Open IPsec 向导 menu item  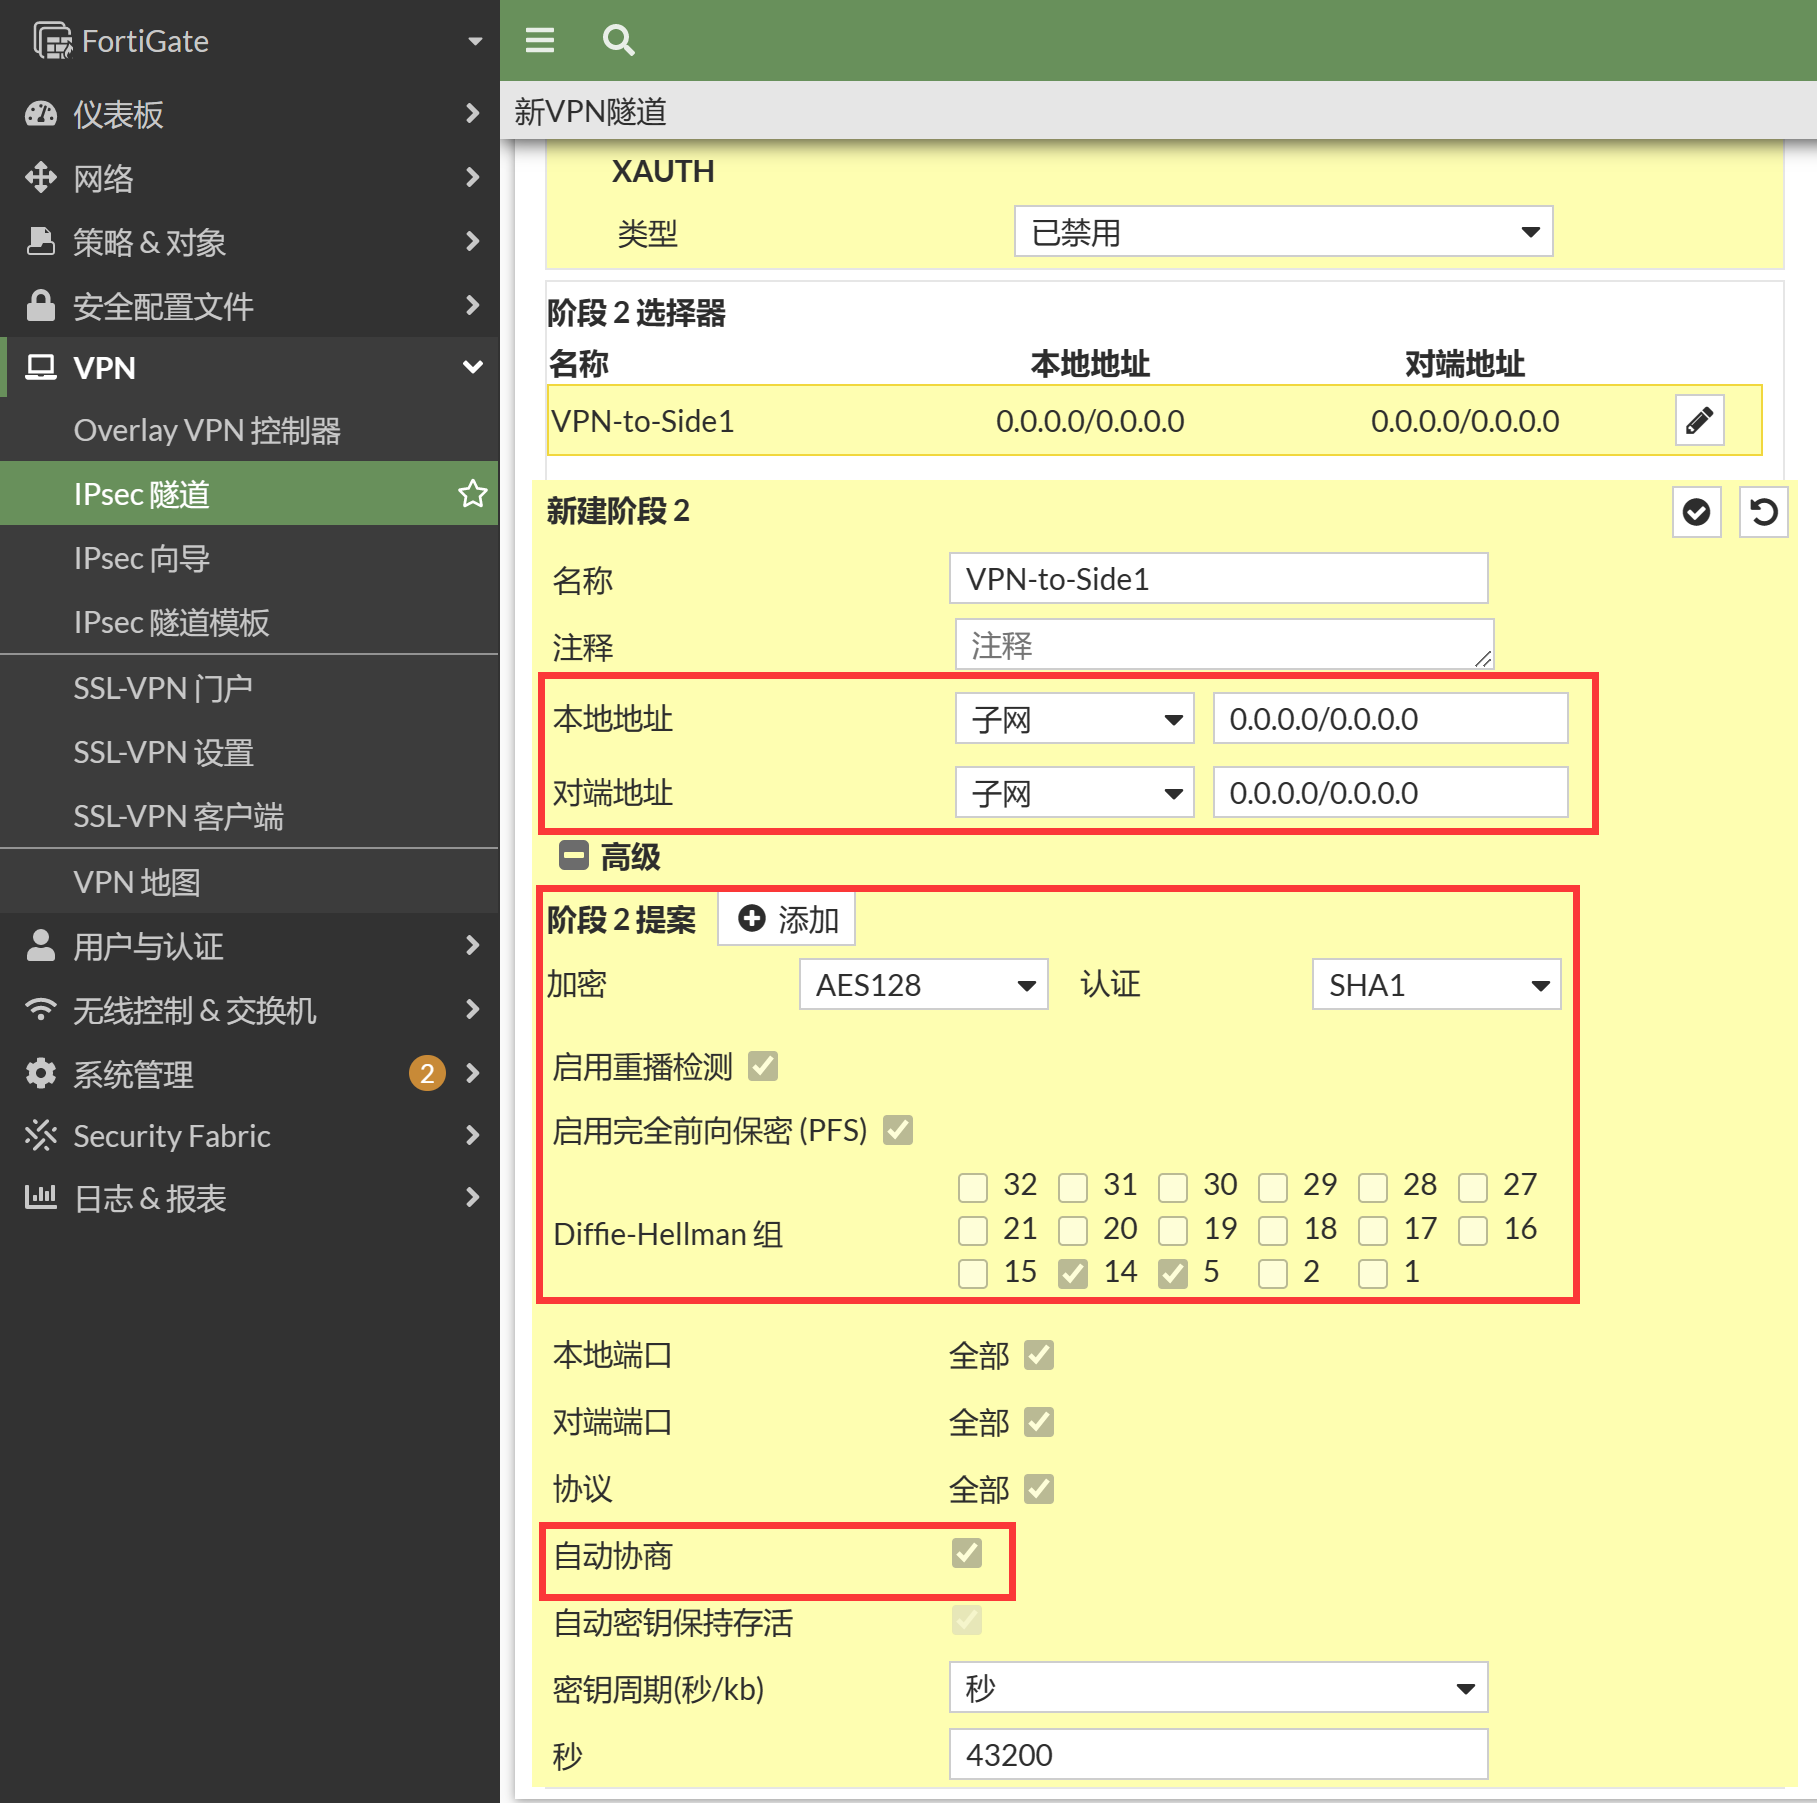point(142,558)
